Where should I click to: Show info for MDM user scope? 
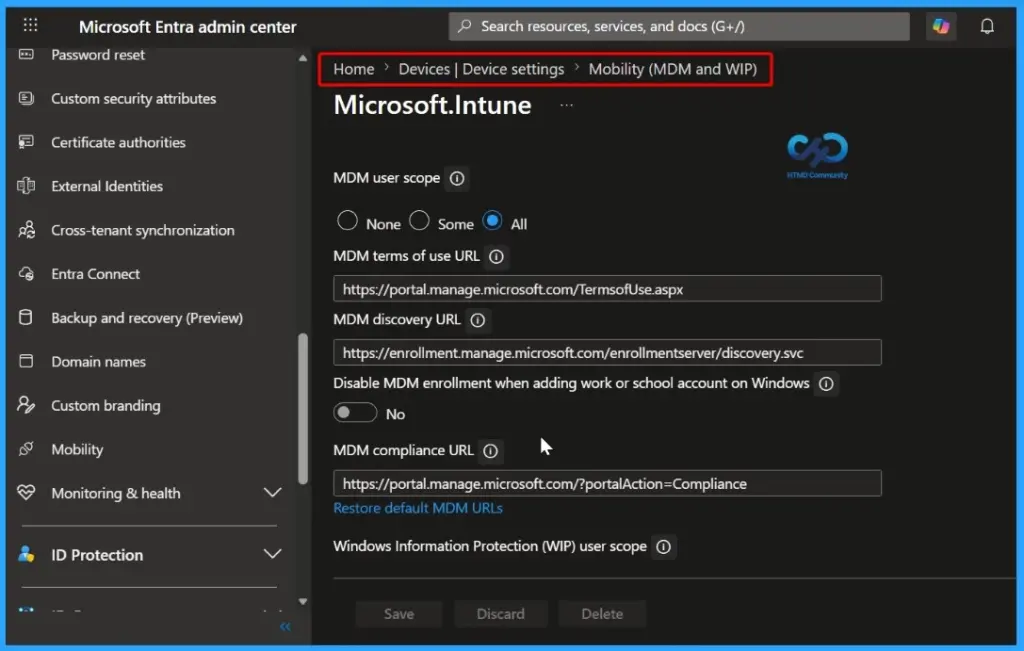457,178
